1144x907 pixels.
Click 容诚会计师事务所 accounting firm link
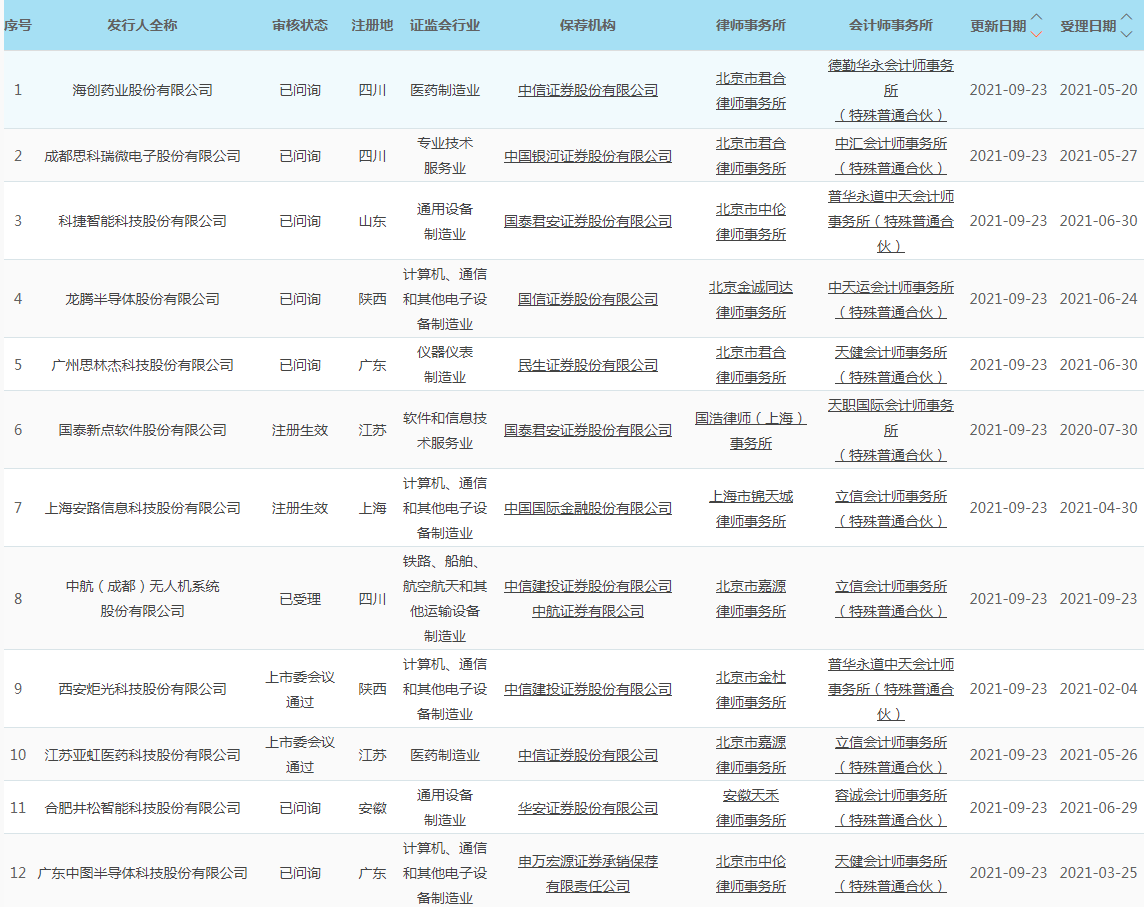coord(890,796)
